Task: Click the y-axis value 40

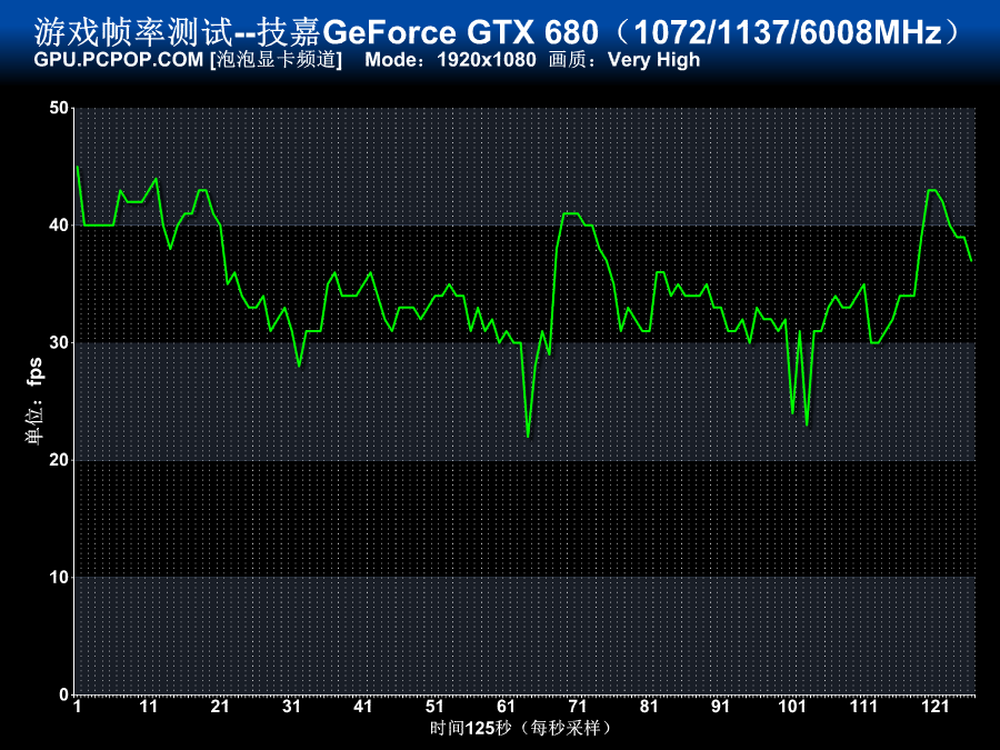Action: point(59,225)
